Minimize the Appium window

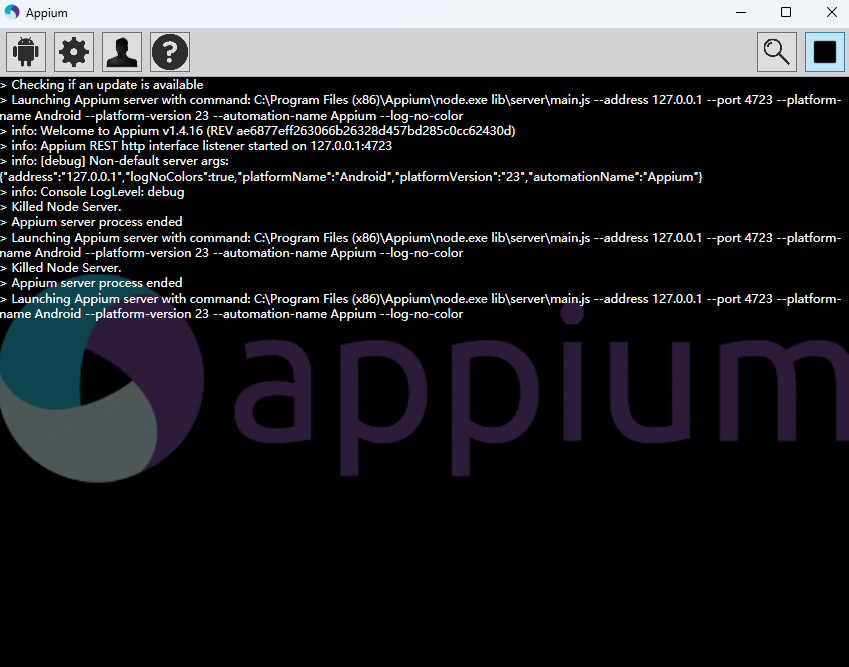[x=742, y=12]
